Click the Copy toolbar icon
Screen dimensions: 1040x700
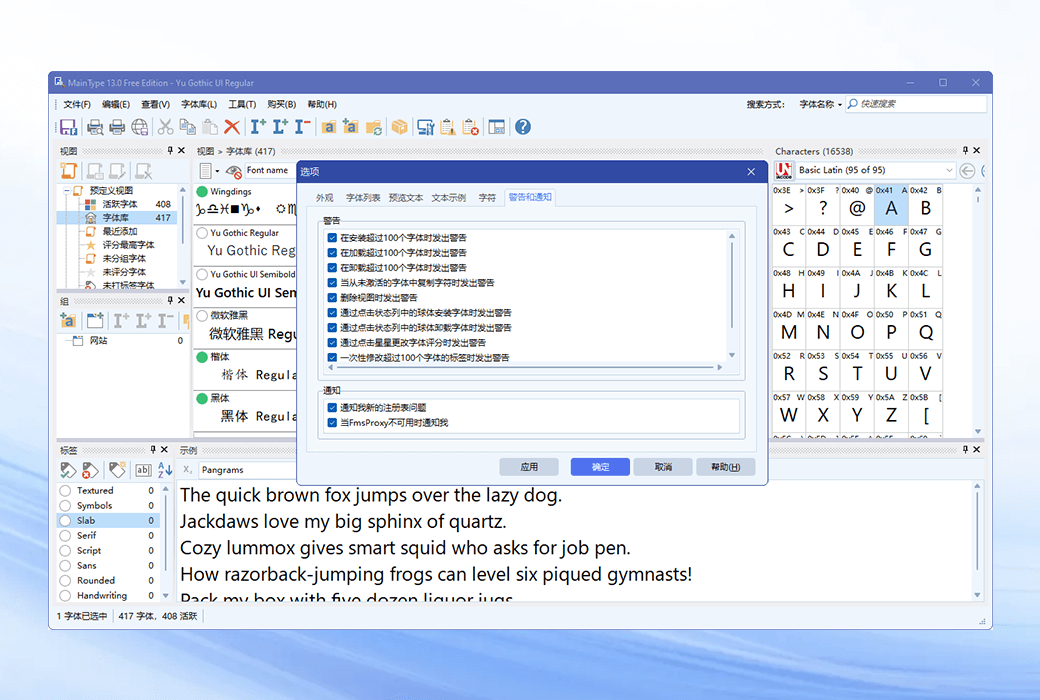pyautogui.click(x=188, y=127)
